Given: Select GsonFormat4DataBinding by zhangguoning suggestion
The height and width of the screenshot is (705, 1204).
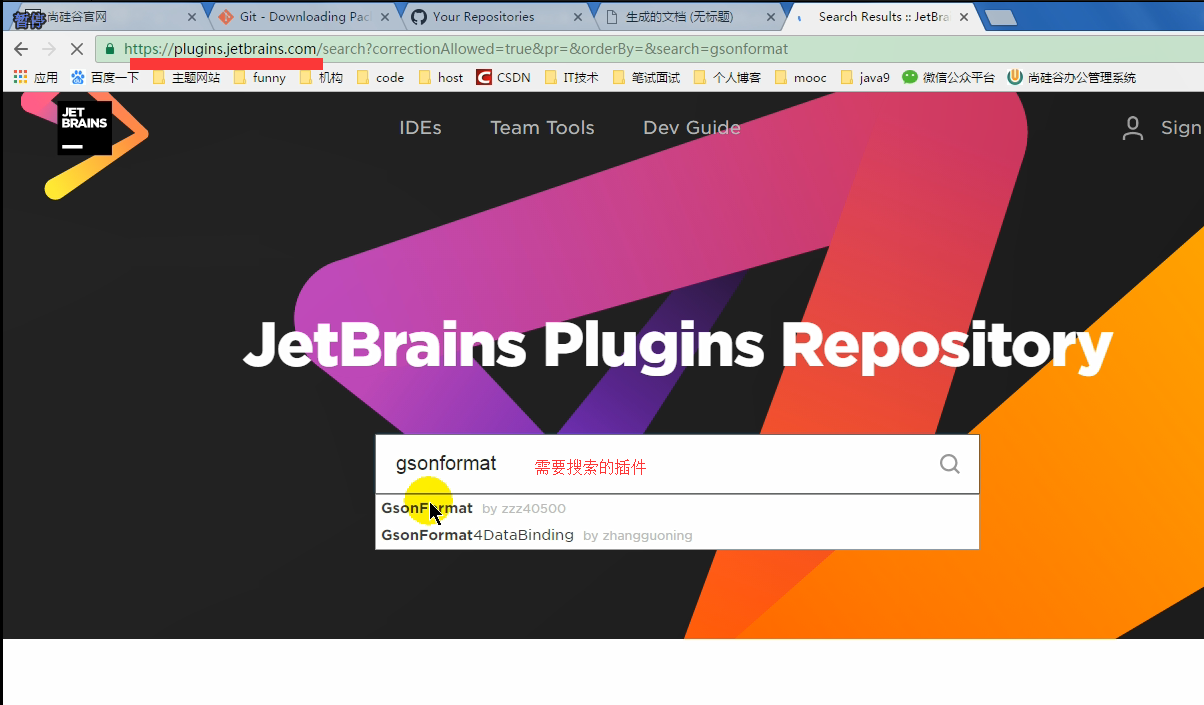Looking at the screenshot, I should point(677,535).
